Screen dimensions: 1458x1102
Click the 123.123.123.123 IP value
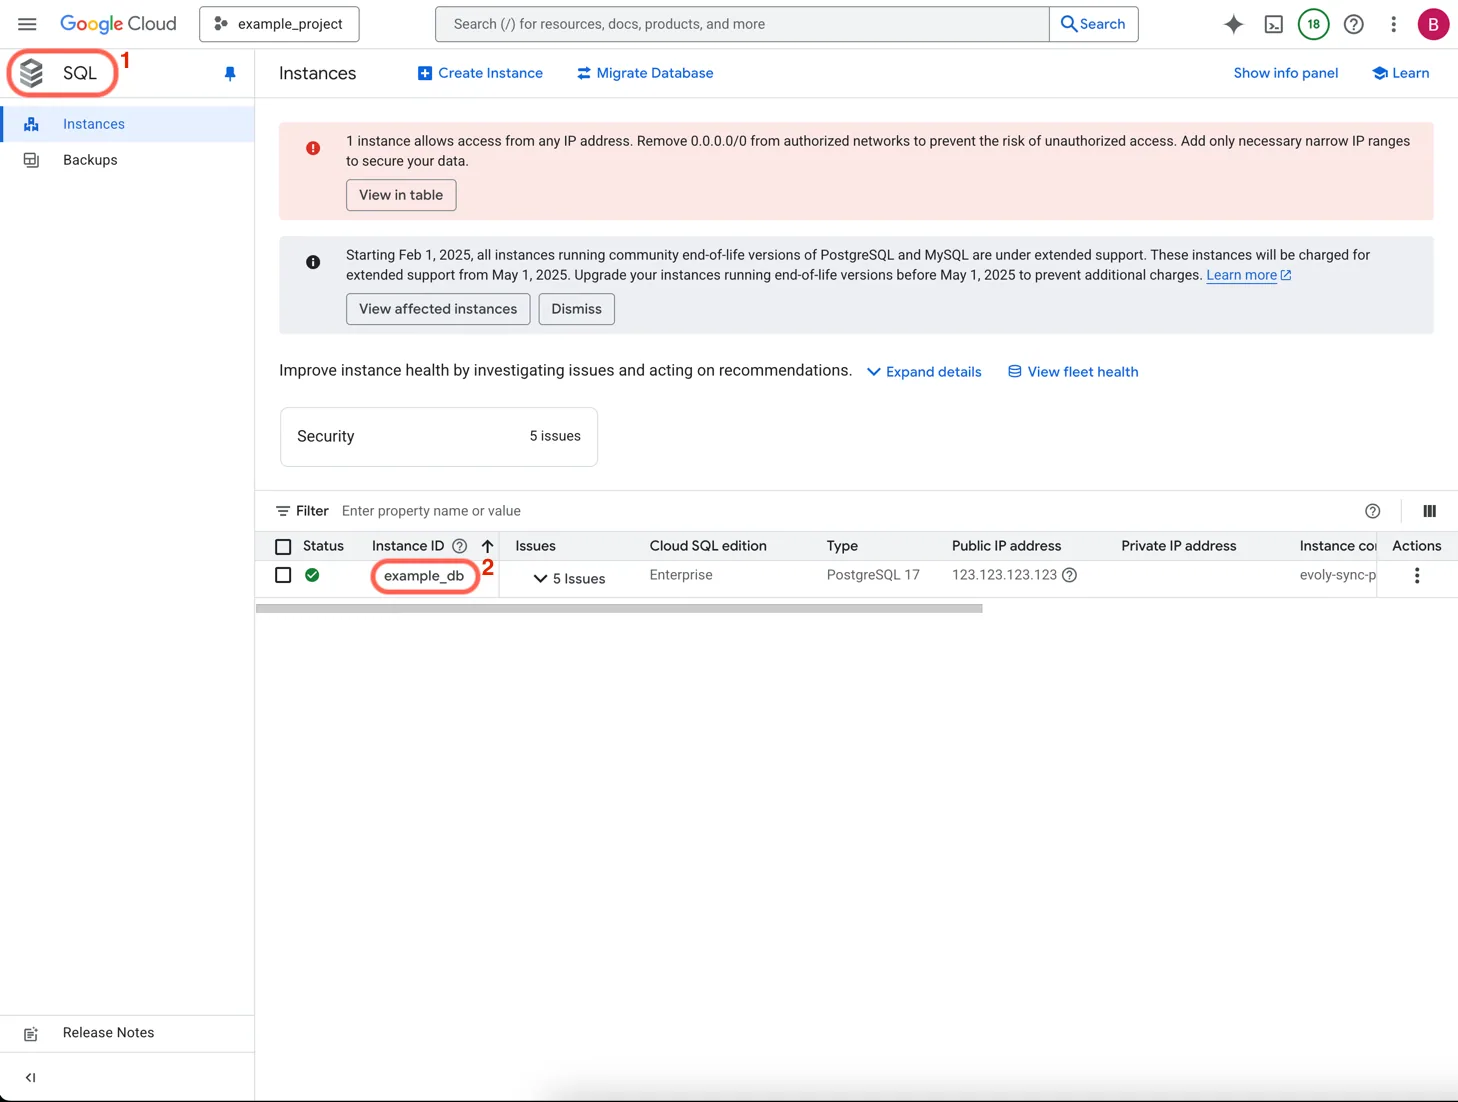[1004, 575]
